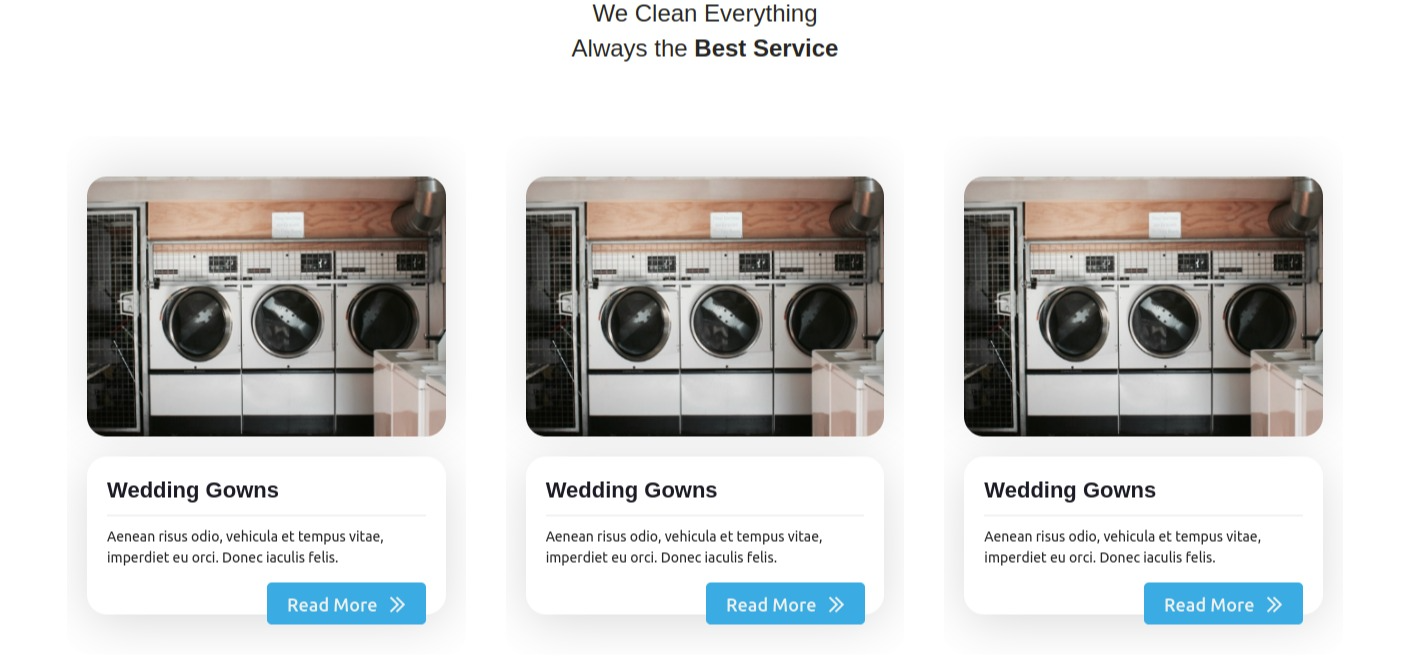The height and width of the screenshot is (657, 1405).
Task: Select the laundromat photo in the left card
Action: (266, 306)
